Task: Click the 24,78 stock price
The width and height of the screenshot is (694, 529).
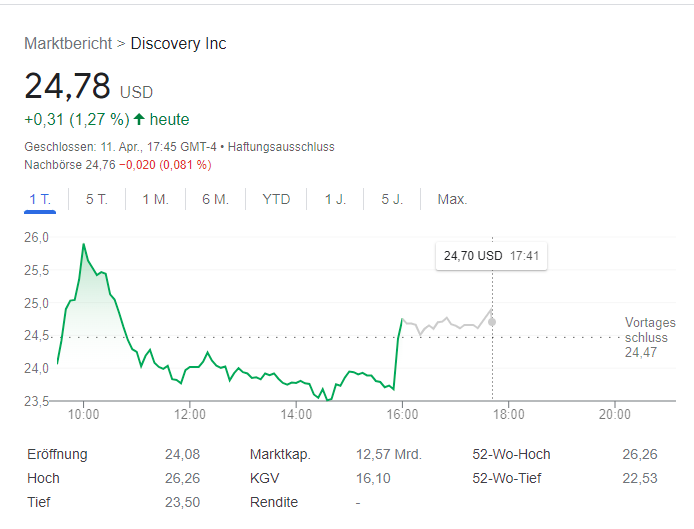Action: click(67, 87)
